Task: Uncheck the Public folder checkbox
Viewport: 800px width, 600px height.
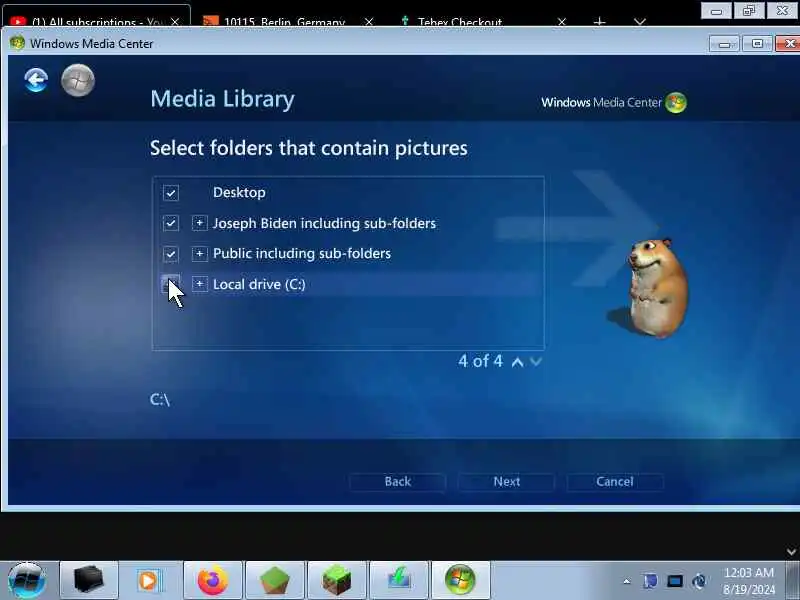Action: (x=170, y=254)
